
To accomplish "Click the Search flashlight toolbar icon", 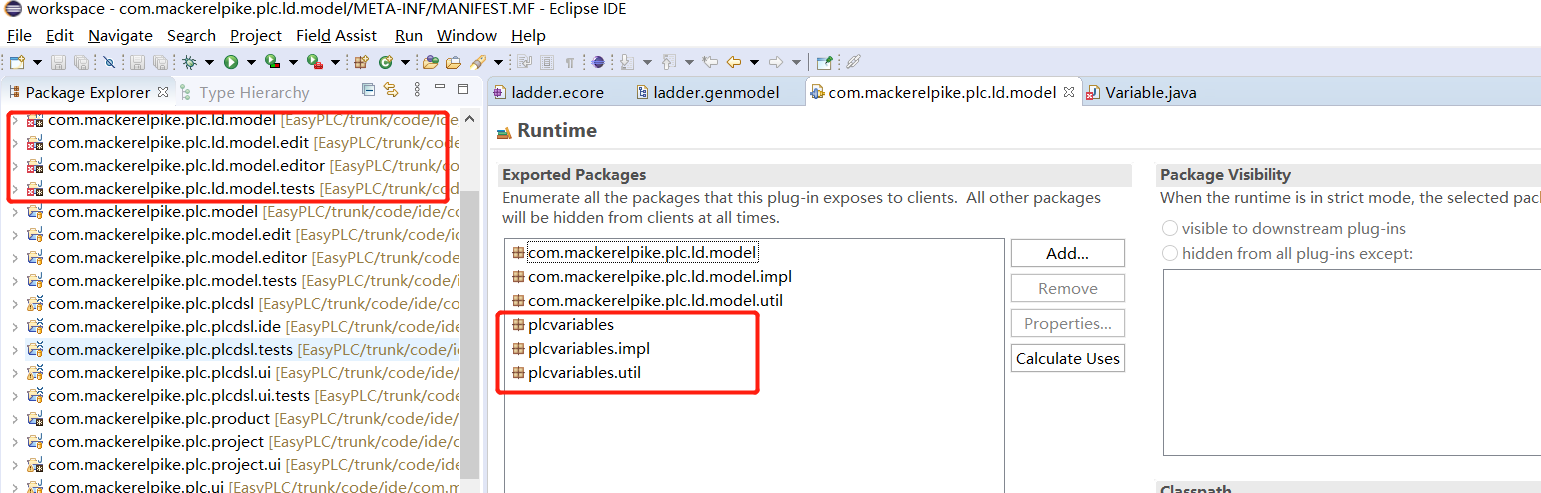I will pyautogui.click(x=478, y=62).
